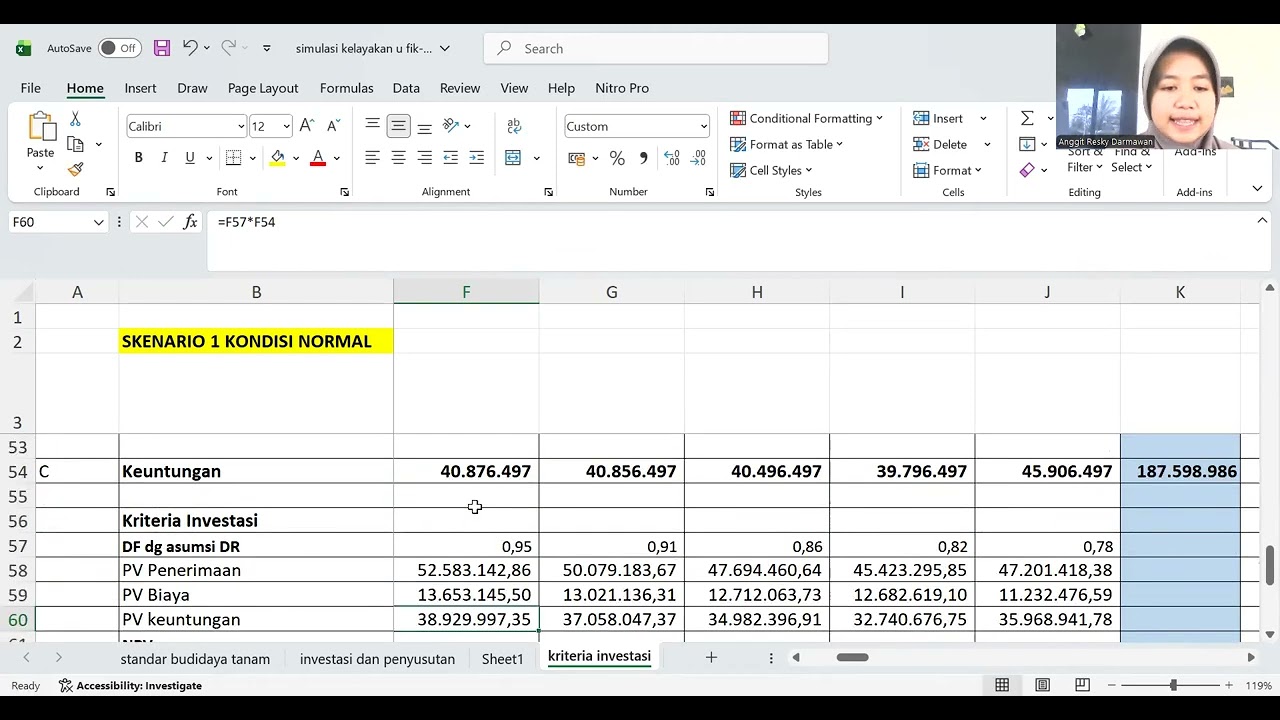
Task: Open the File menu
Action: [x=31, y=88]
